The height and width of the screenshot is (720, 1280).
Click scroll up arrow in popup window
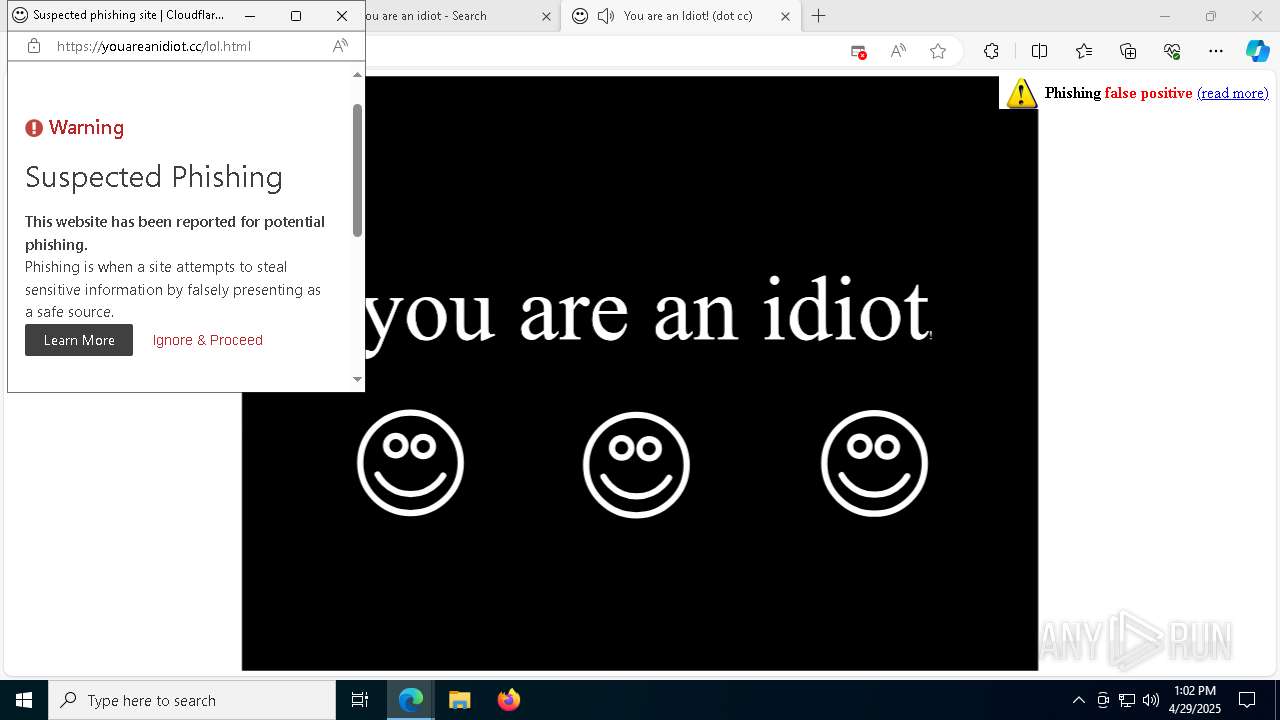coord(357,75)
